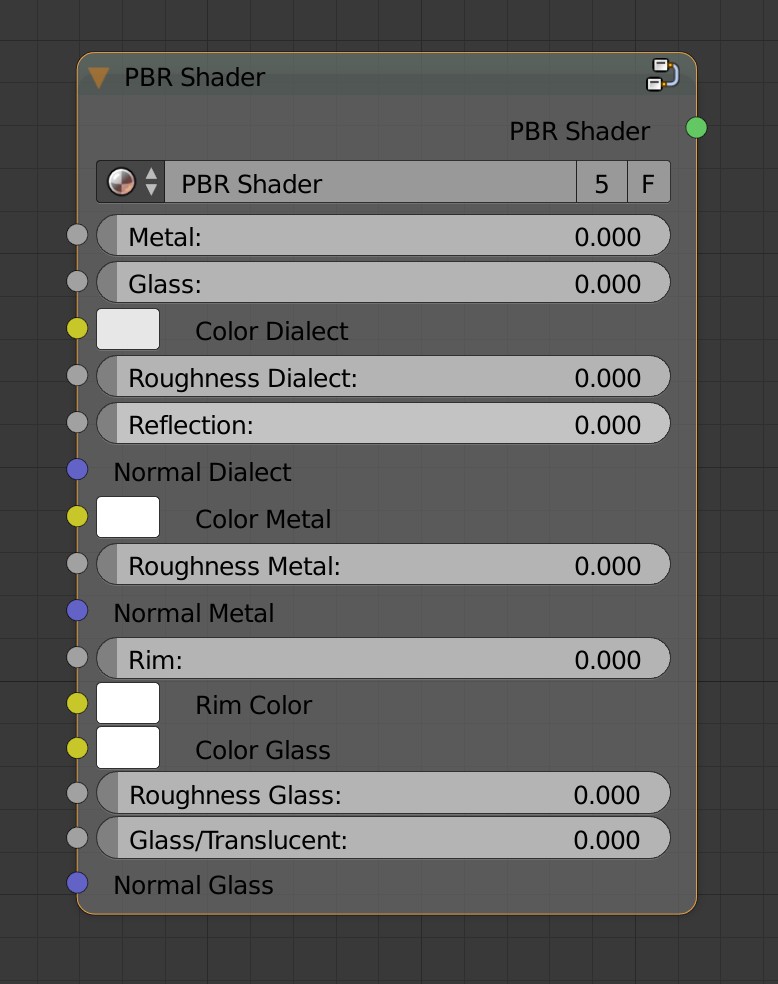Collapse the PBR Shader node header triangle
This screenshot has width=778, height=984.
[x=98, y=76]
